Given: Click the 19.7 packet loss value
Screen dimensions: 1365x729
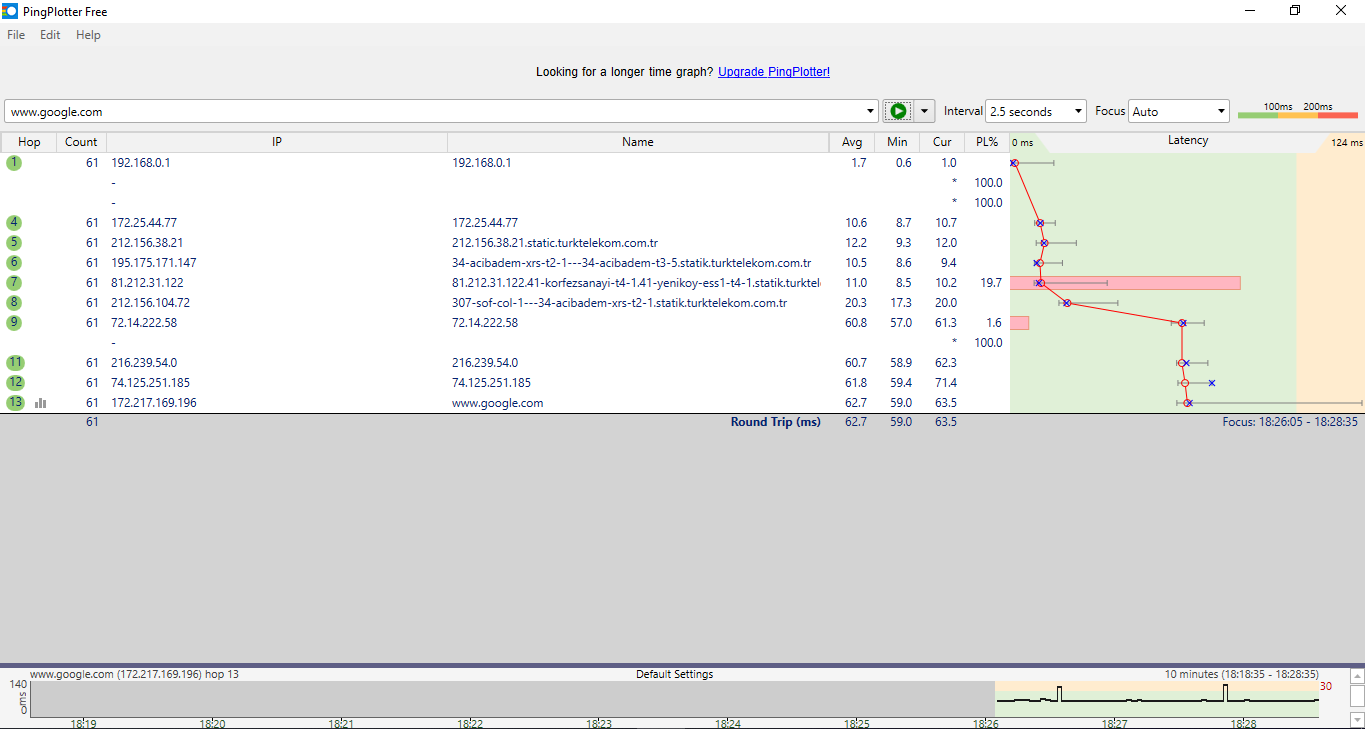Looking at the screenshot, I should [991, 283].
